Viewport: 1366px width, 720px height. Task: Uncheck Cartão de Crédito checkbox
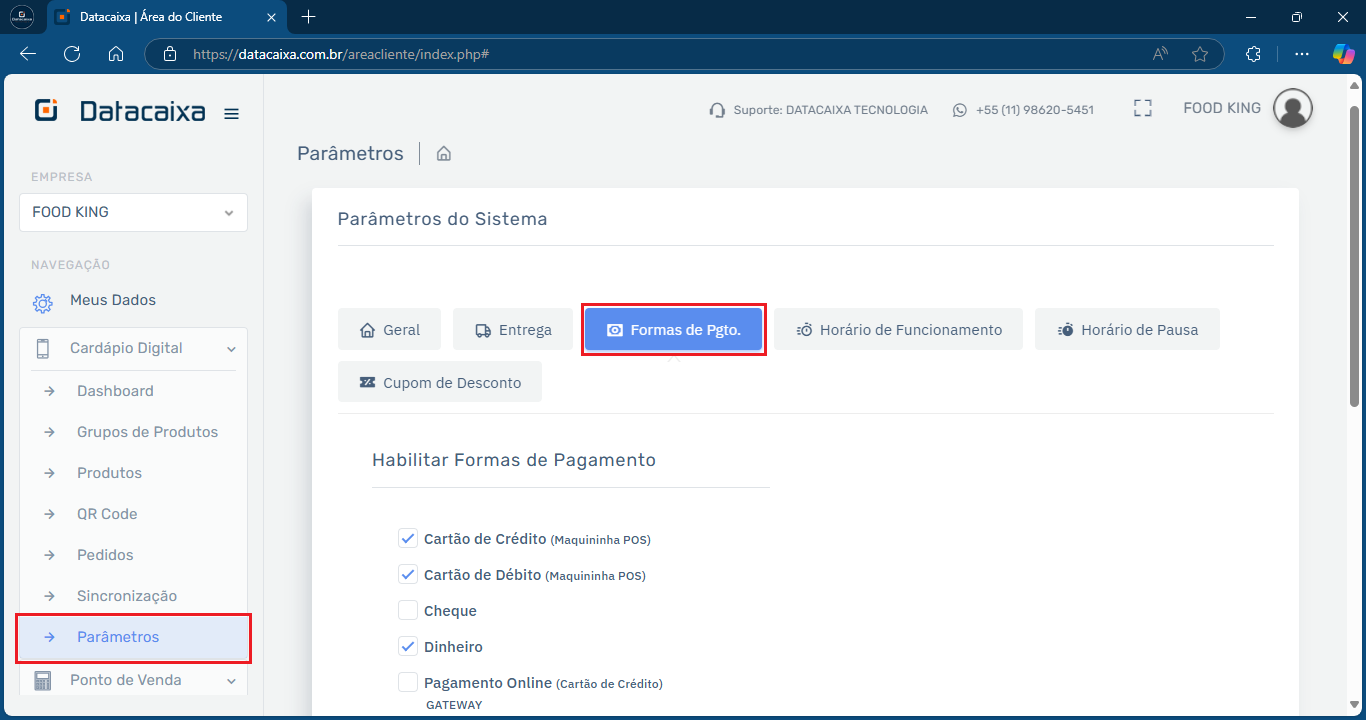[408, 538]
